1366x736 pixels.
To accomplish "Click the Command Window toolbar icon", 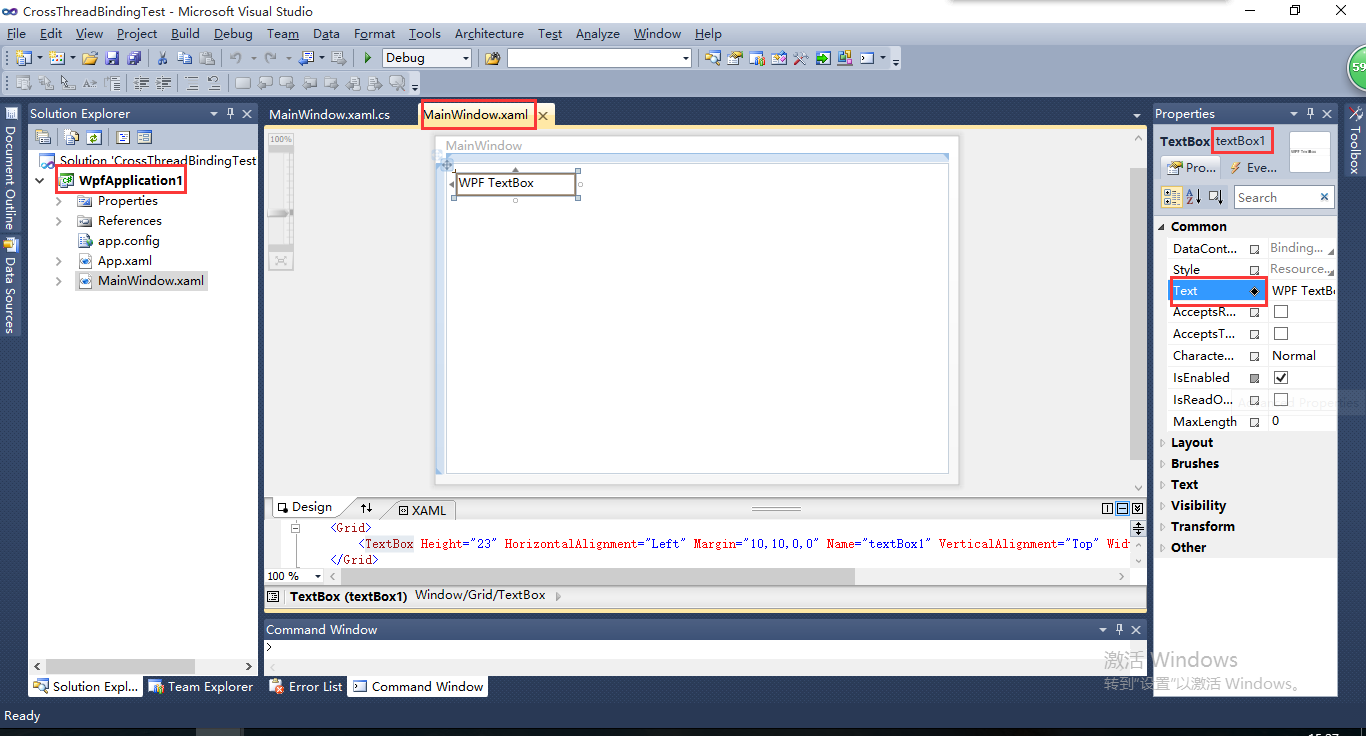I will pos(867,58).
